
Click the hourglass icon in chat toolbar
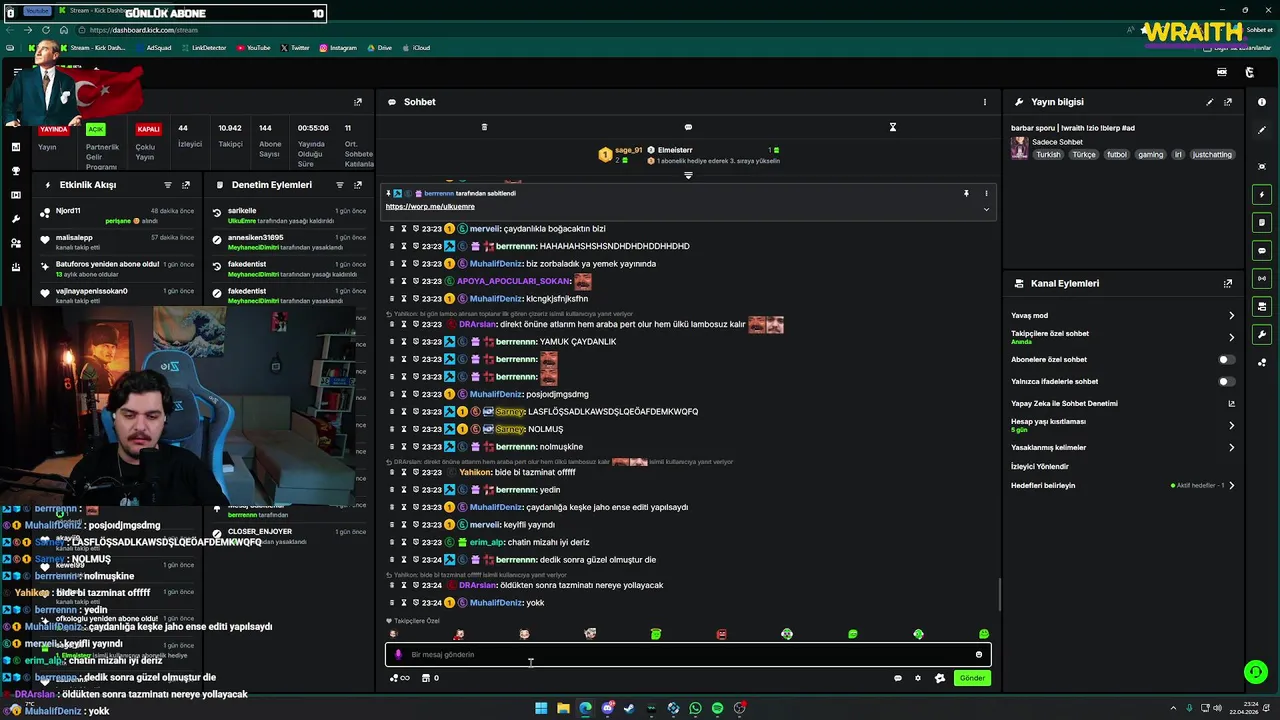tap(893, 127)
